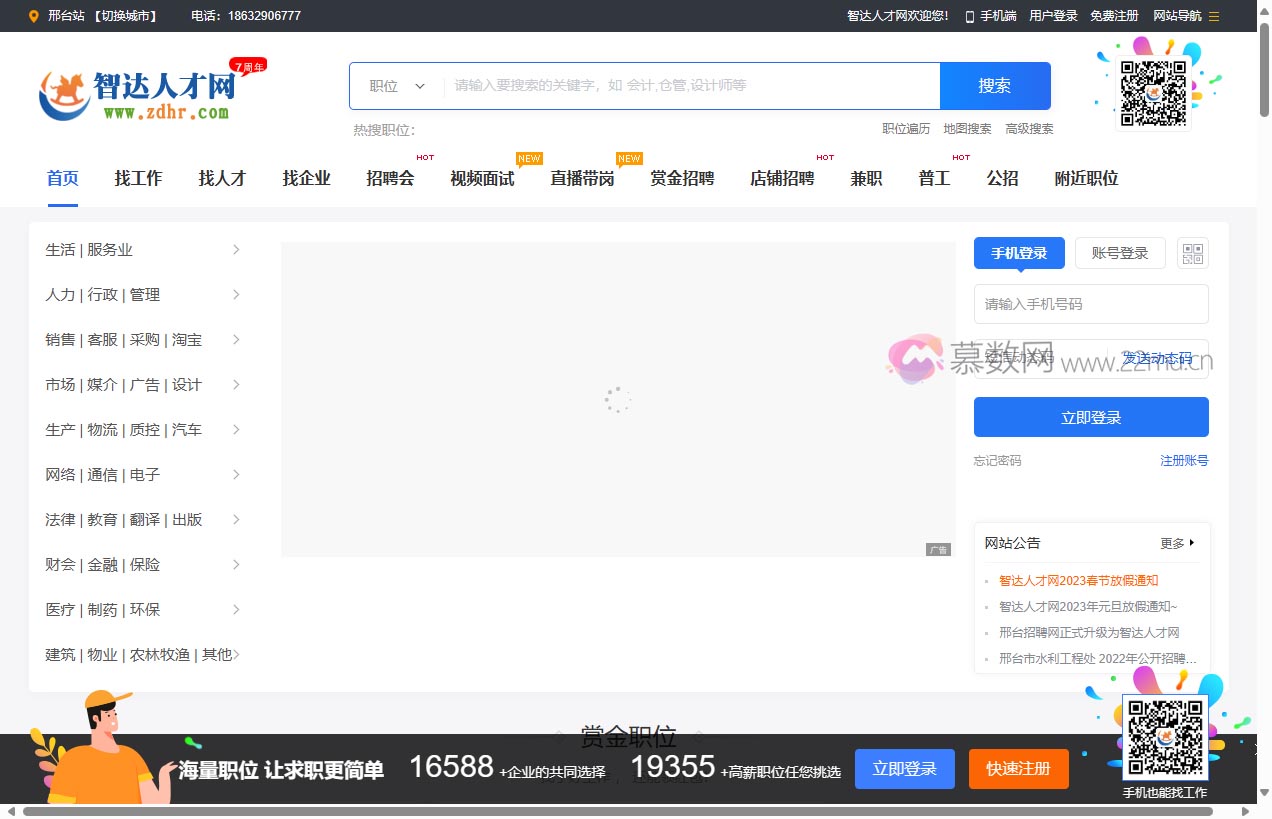Expand 更多 in the 网站公告 panel
Screen dimensions: 1272x819
[x=1176, y=543]
